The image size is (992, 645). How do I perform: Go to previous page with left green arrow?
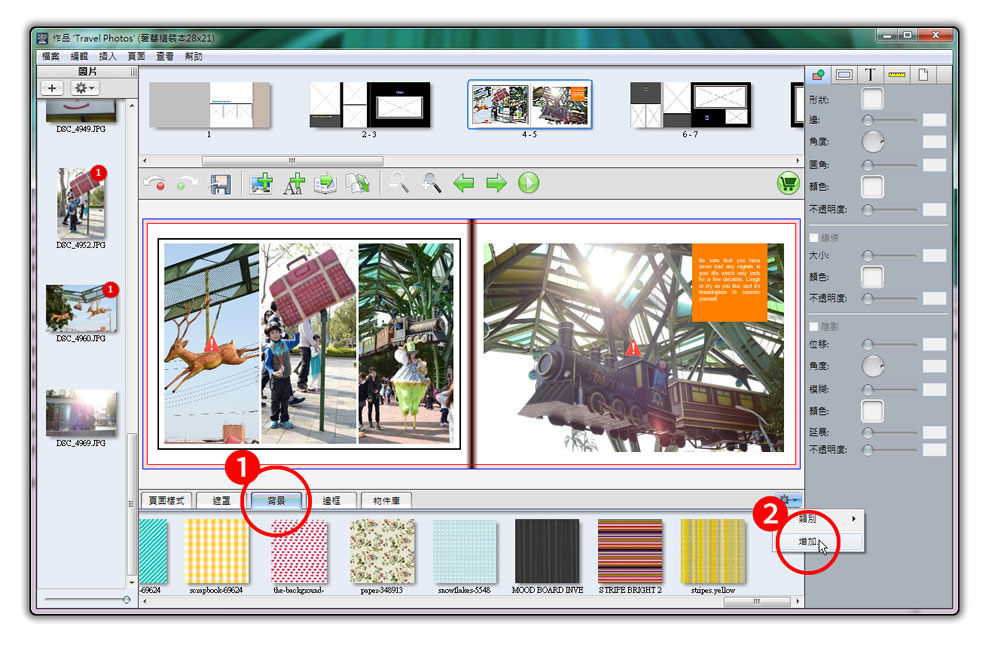[x=463, y=183]
